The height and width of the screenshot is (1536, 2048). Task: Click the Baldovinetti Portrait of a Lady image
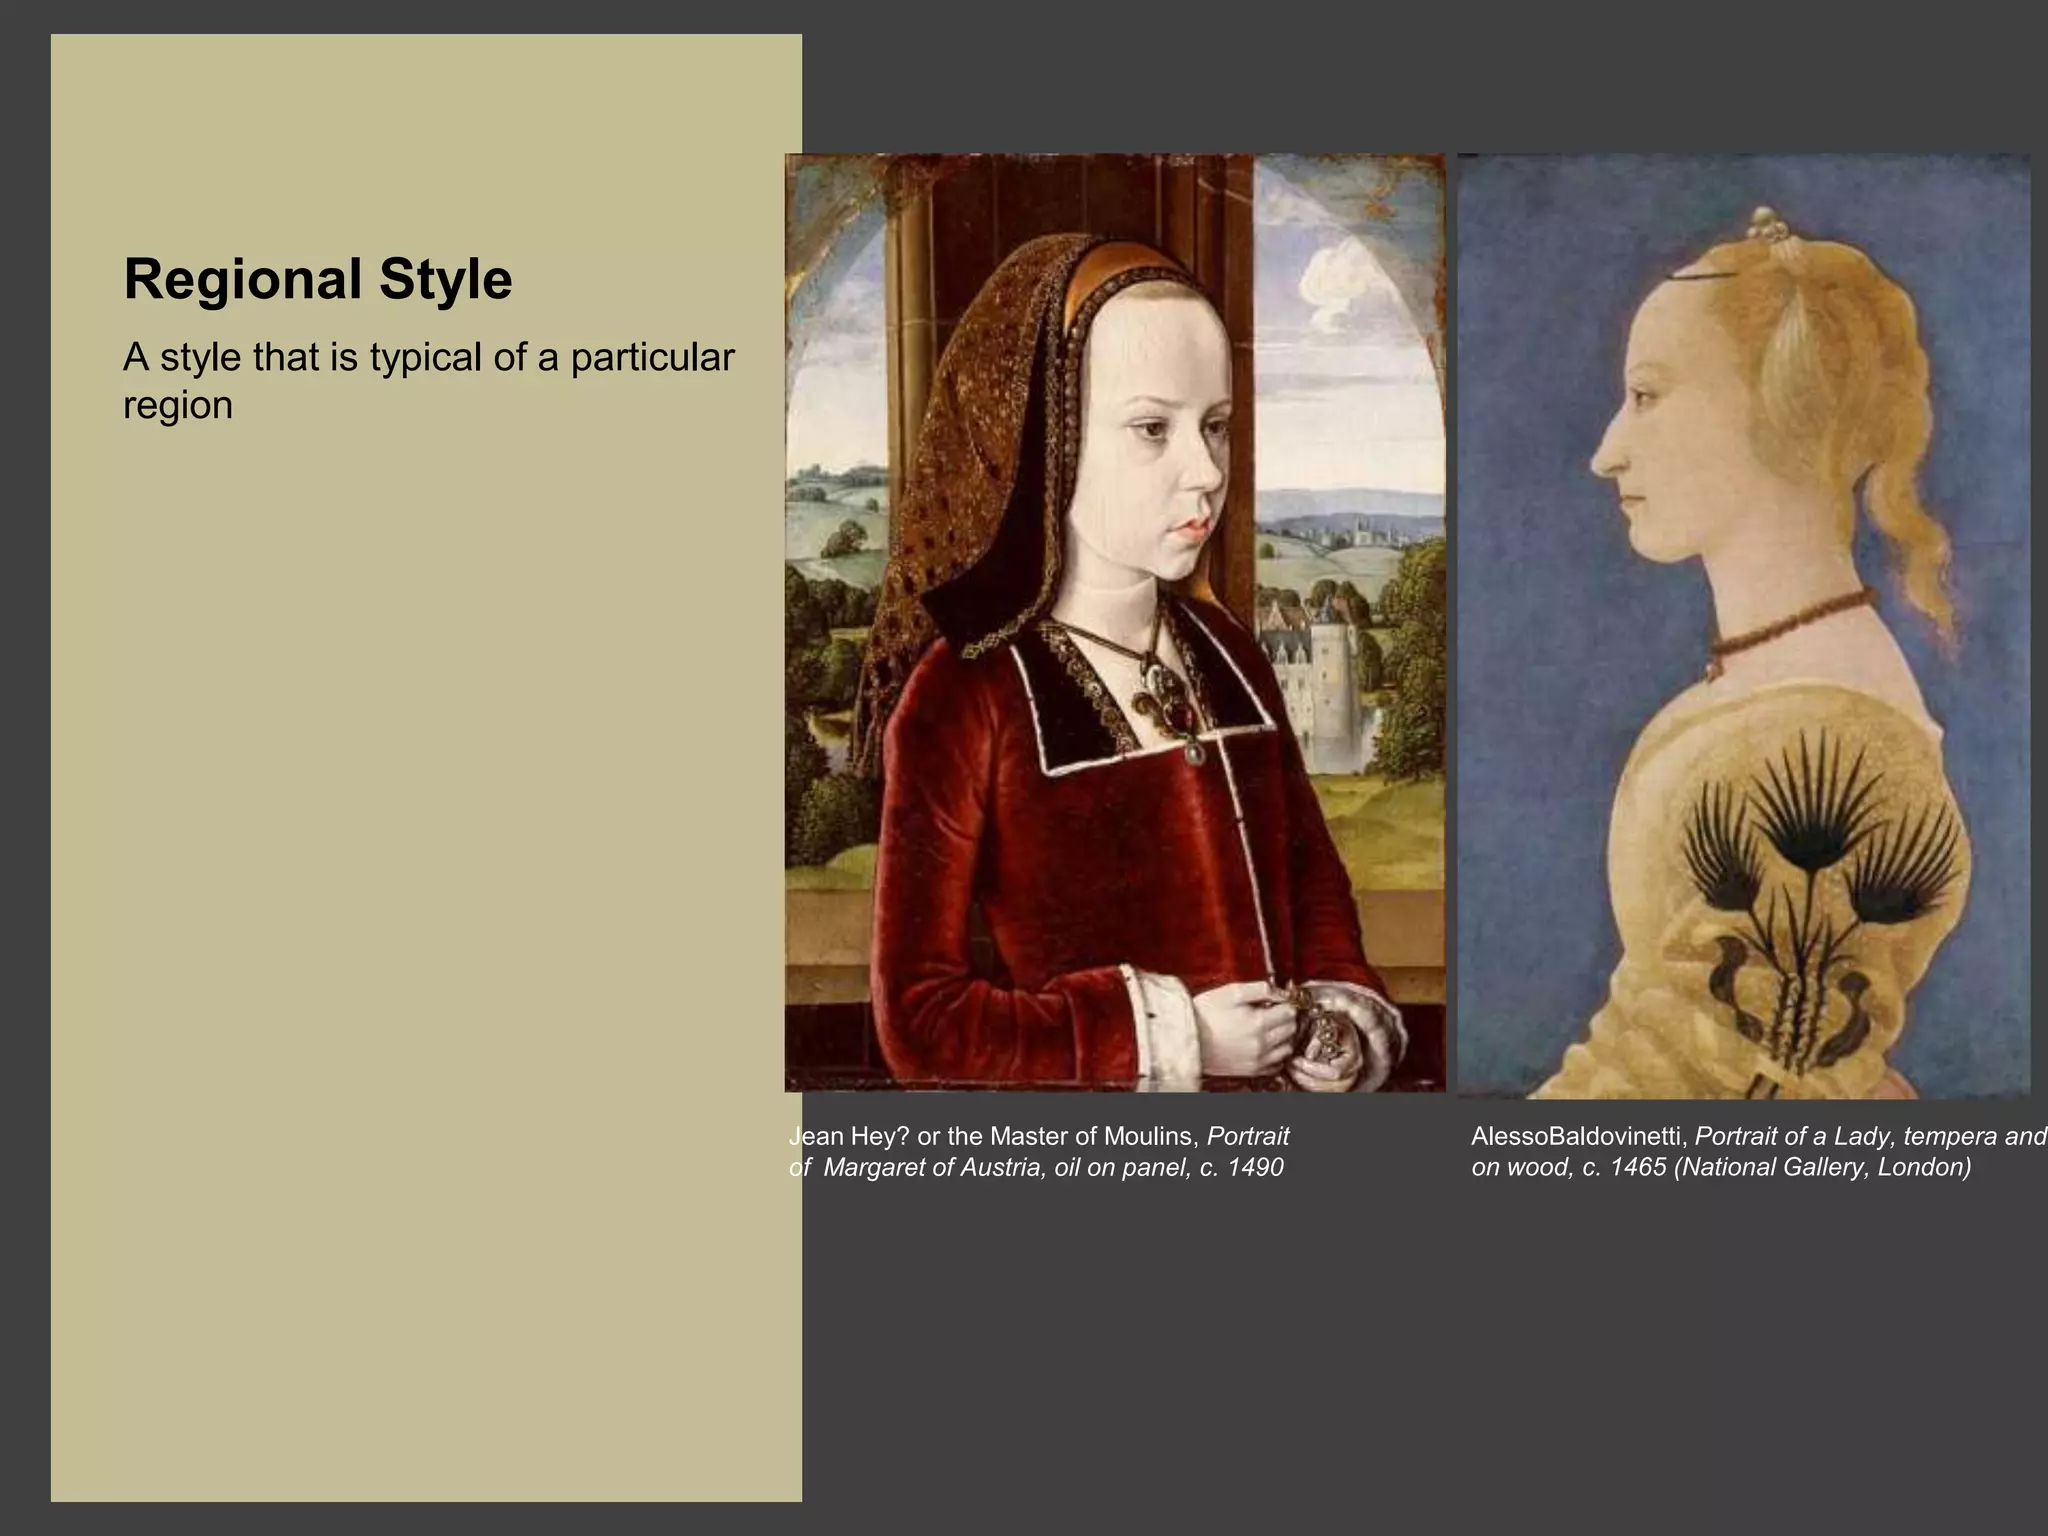click(1744, 626)
